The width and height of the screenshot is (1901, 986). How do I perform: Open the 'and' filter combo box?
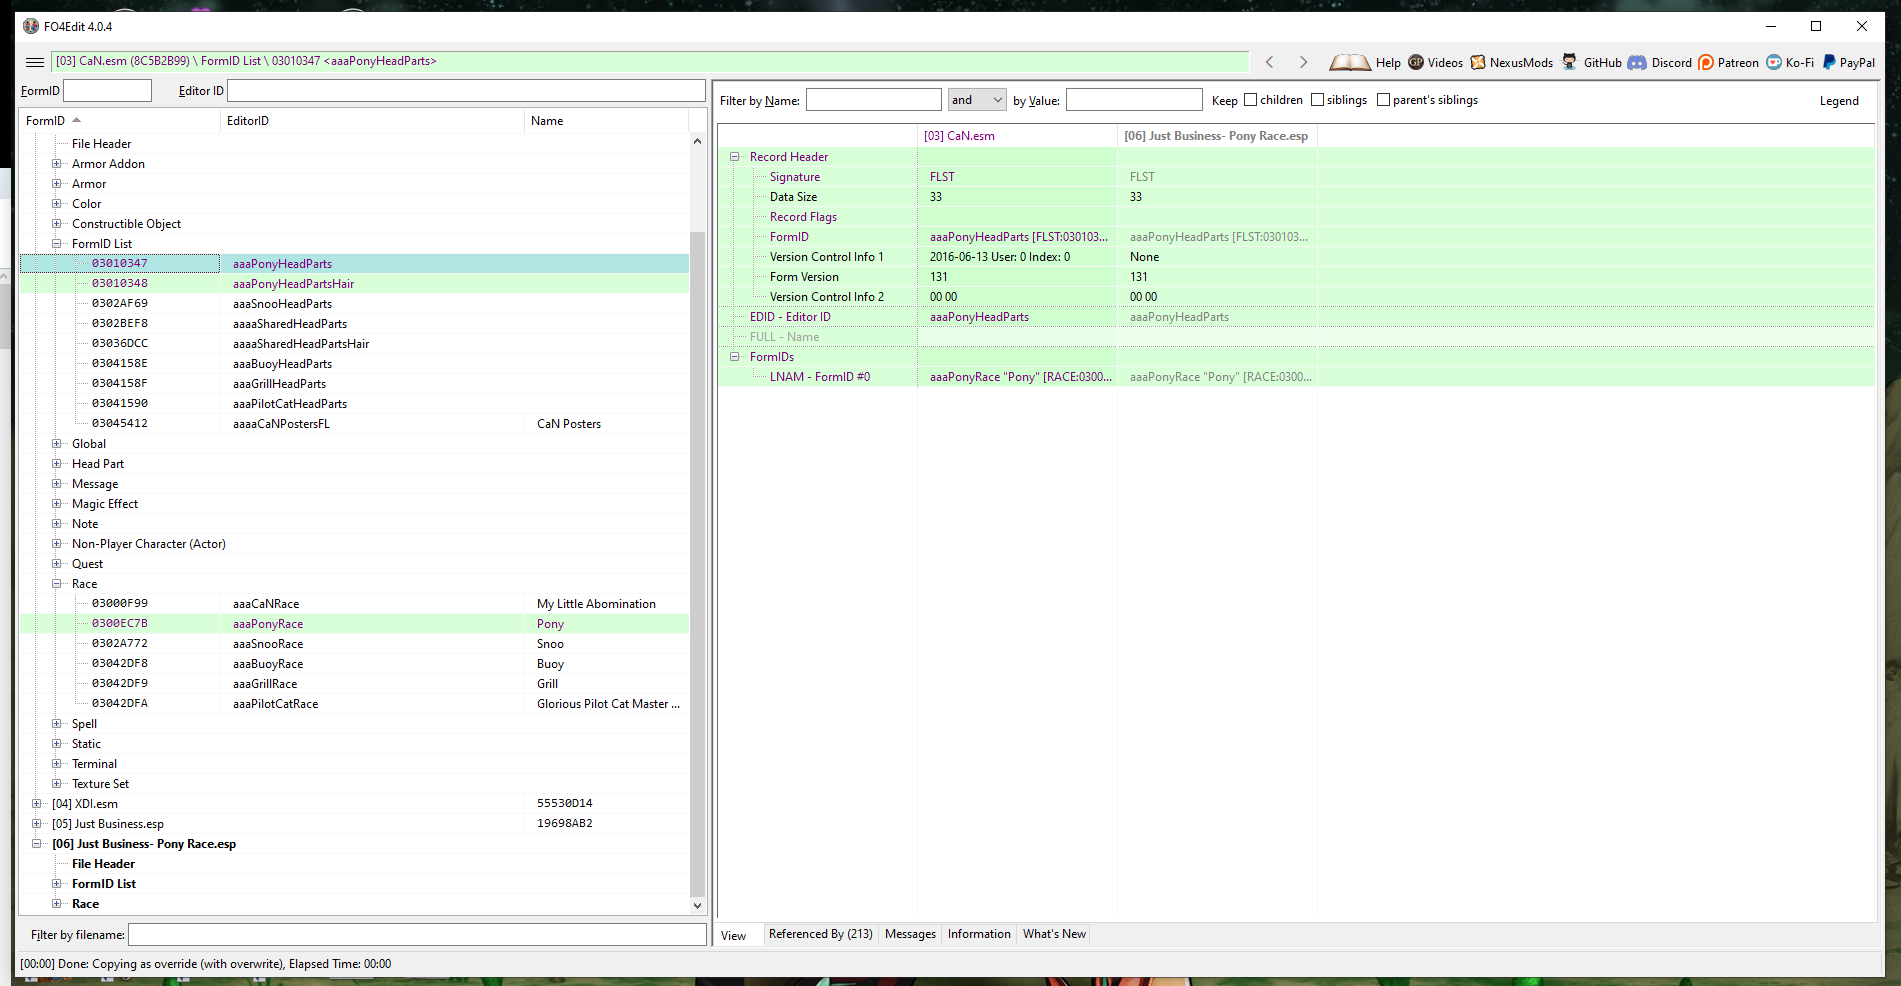click(x=977, y=100)
